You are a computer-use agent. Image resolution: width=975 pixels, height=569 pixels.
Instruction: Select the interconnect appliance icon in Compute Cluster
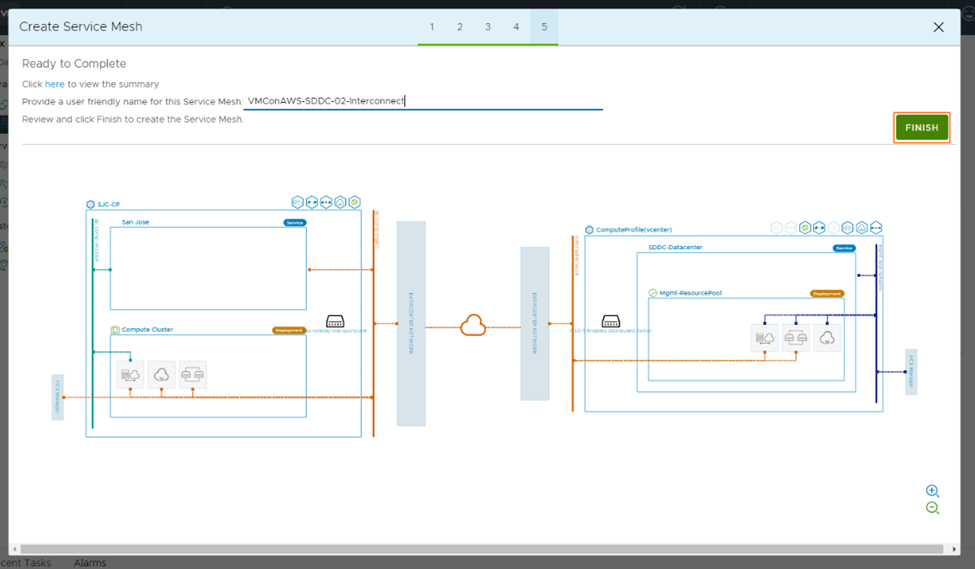pyautogui.click(x=130, y=374)
